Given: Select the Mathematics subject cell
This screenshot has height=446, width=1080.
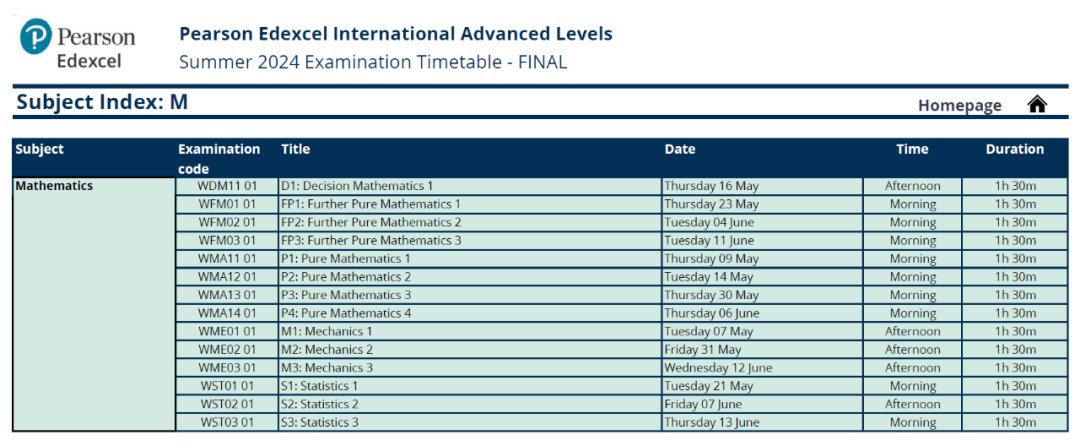Looking at the screenshot, I should (94, 304).
